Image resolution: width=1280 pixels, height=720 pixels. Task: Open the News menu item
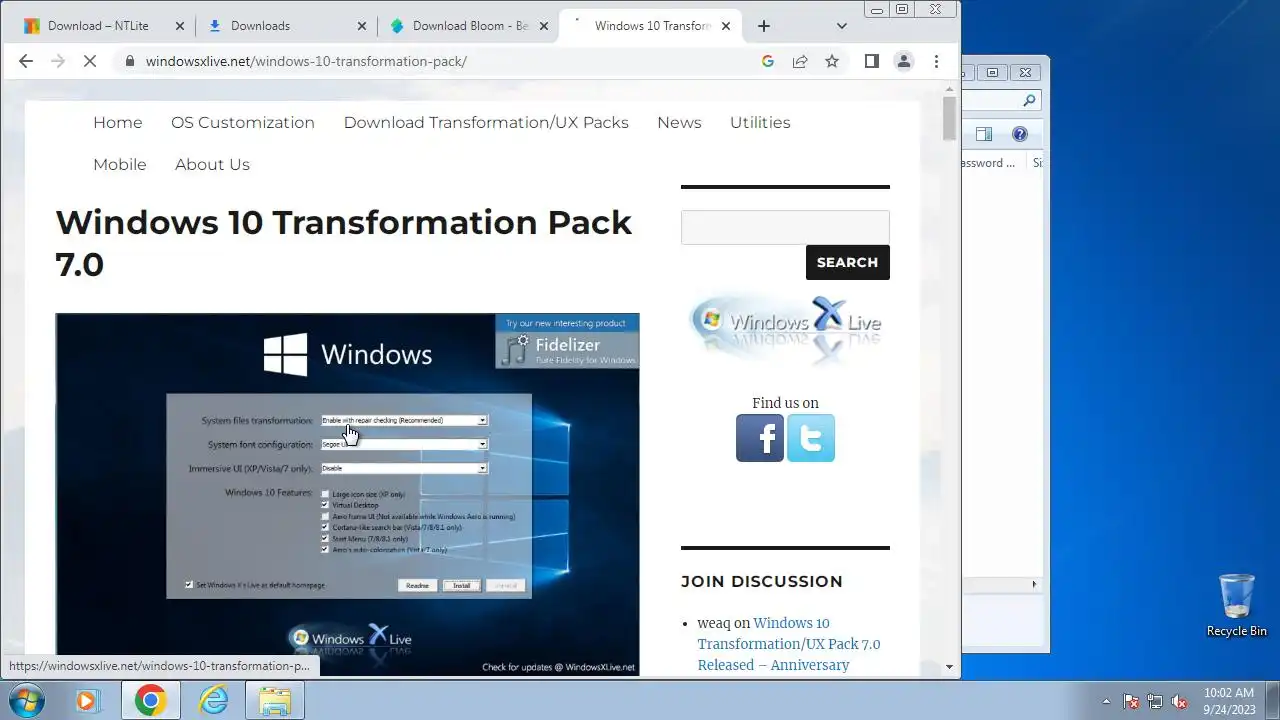[679, 122]
